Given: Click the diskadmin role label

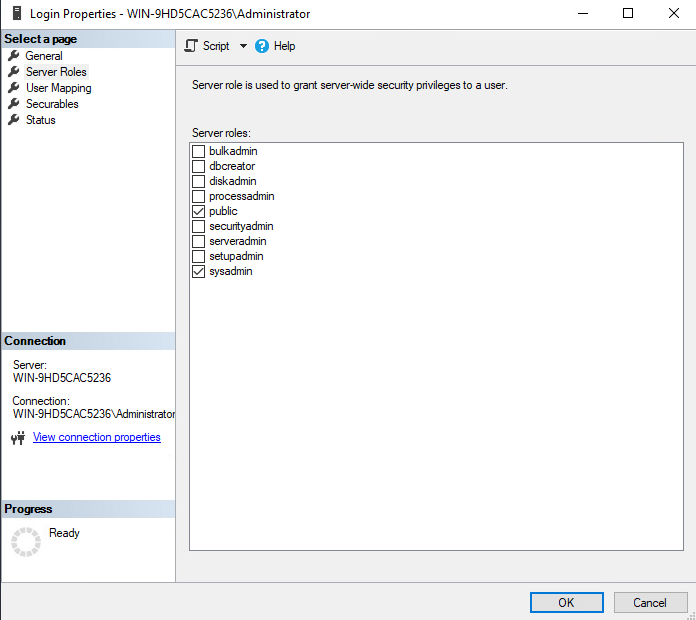Looking at the screenshot, I should (x=233, y=182).
